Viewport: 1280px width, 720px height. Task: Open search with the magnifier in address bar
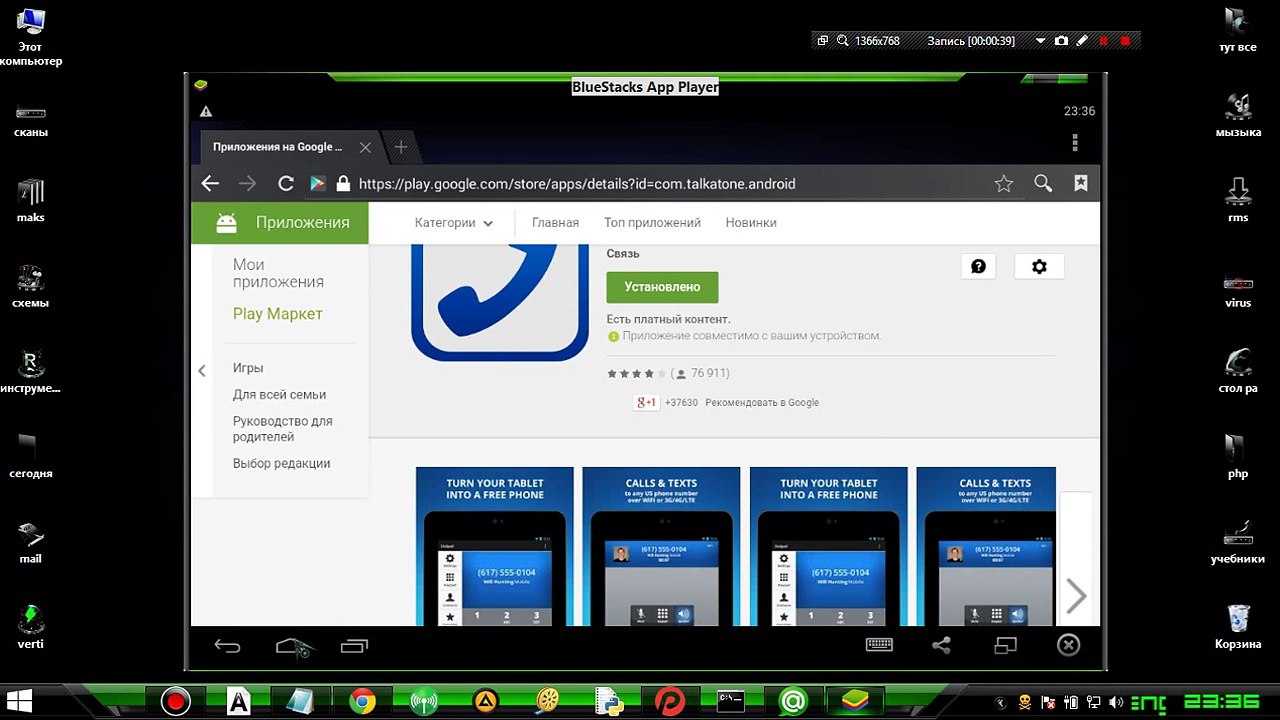1043,183
